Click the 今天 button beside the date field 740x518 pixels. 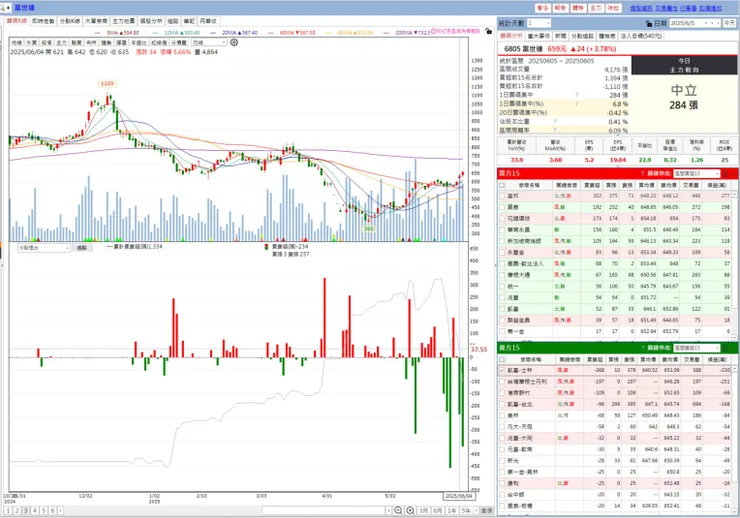(730, 23)
